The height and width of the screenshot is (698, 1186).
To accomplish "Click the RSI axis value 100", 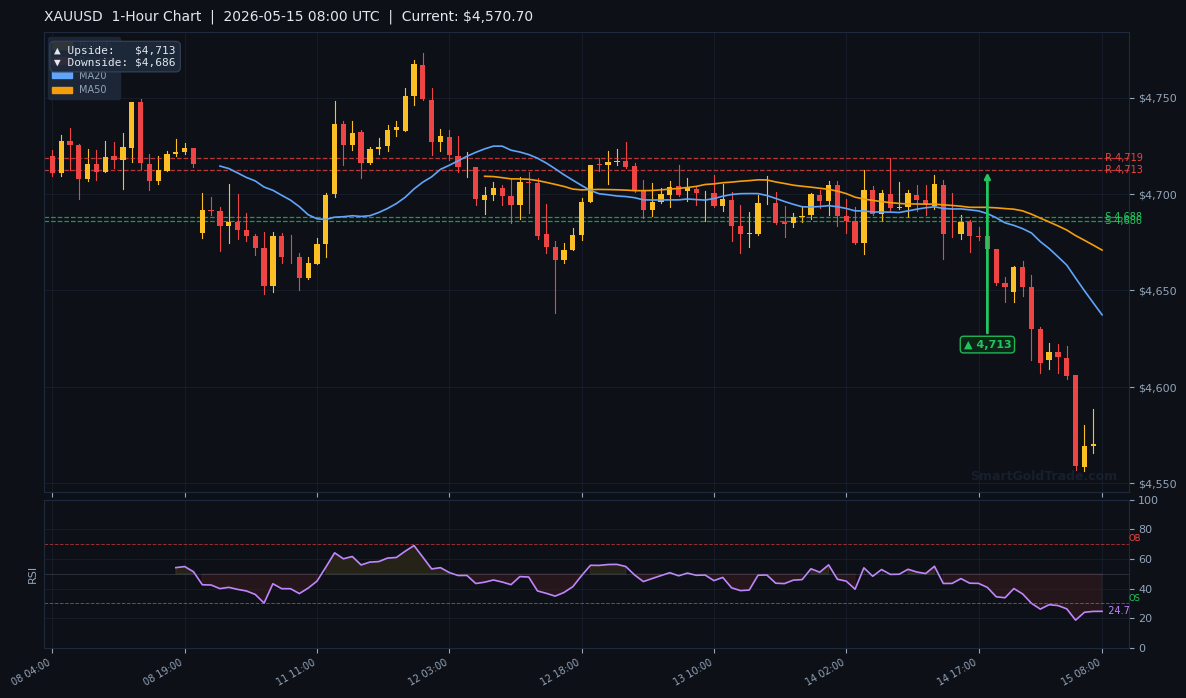I will [1147, 501].
